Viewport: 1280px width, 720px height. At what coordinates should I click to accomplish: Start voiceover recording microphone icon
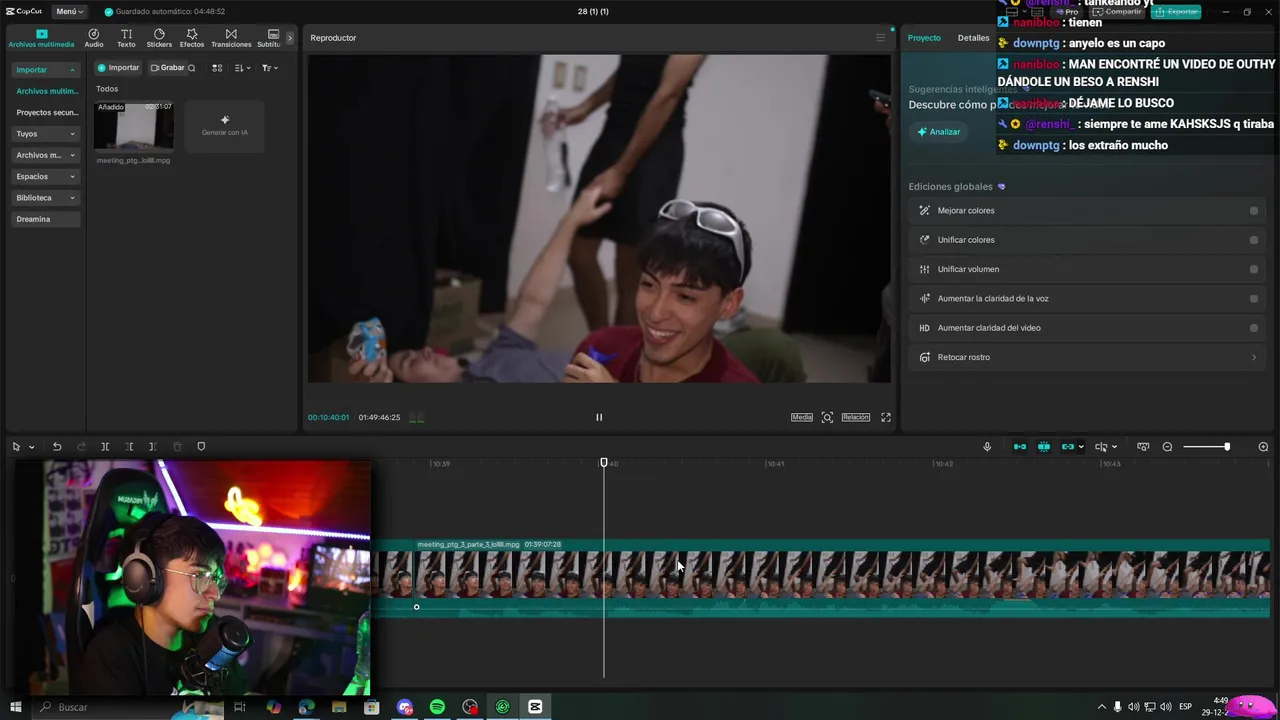(987, 447)
